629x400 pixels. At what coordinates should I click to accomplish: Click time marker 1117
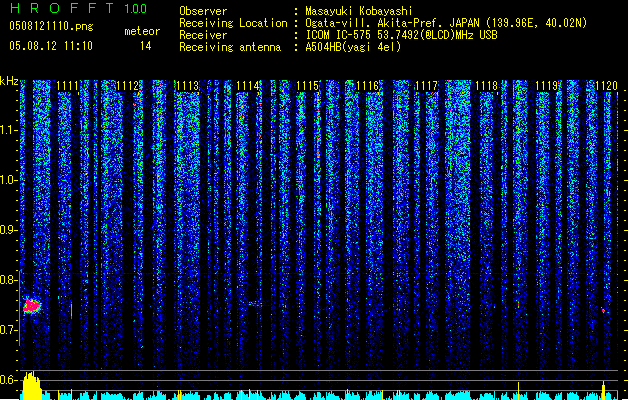tap(427, 86)
